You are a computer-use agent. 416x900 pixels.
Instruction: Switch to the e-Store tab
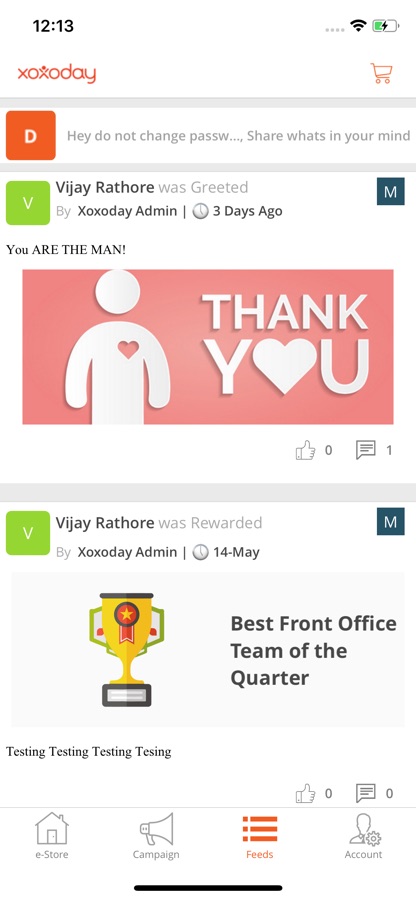click(52, 835)
